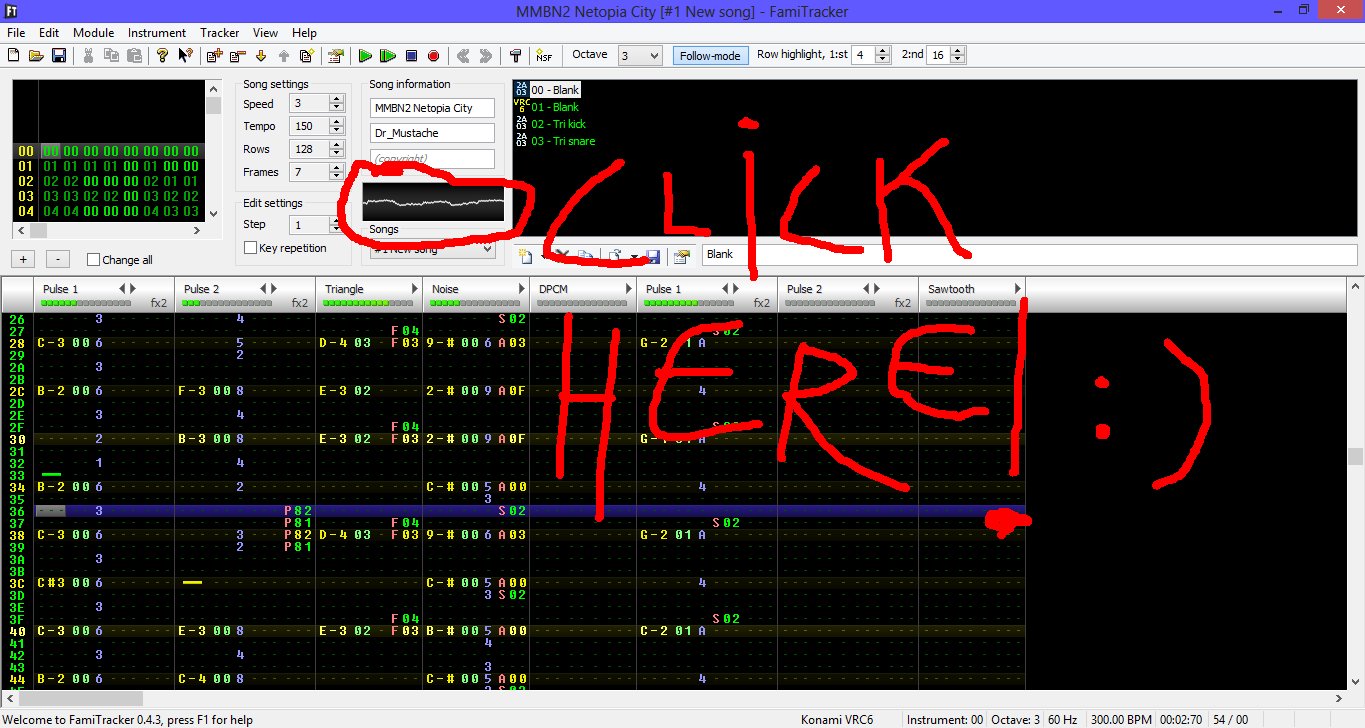The width and height of the screenshot is (1365, 728).
Task: Enable the Change all checkbox
Action: tap(94, 260)
